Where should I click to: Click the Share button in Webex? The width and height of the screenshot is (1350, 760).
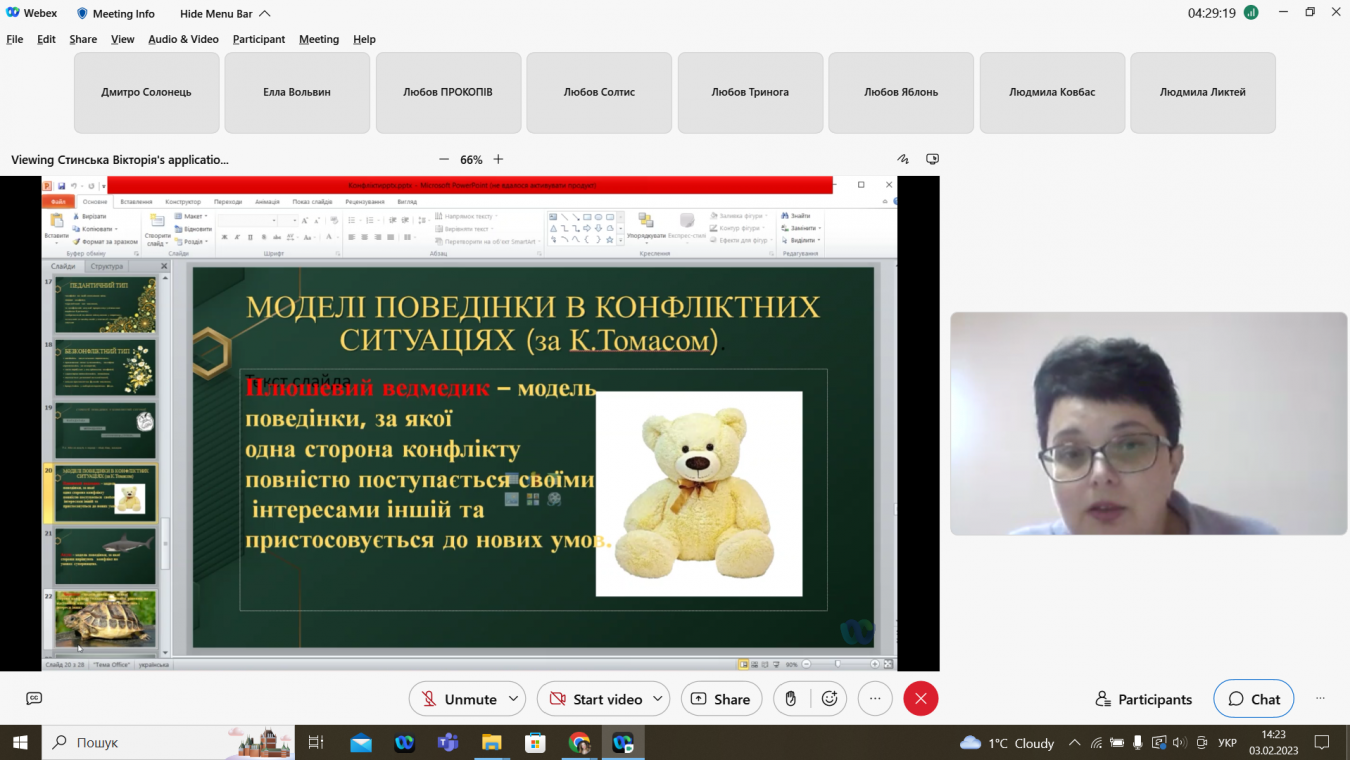[721, 698]
